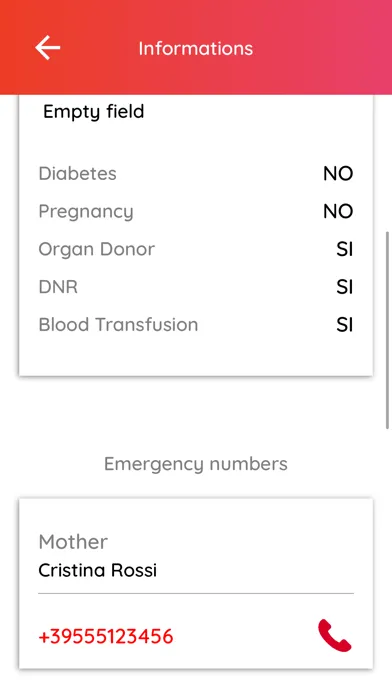Select the DNR row label
Image resolution: width=392 pixels, height=696 pixels.
(58, 287)
